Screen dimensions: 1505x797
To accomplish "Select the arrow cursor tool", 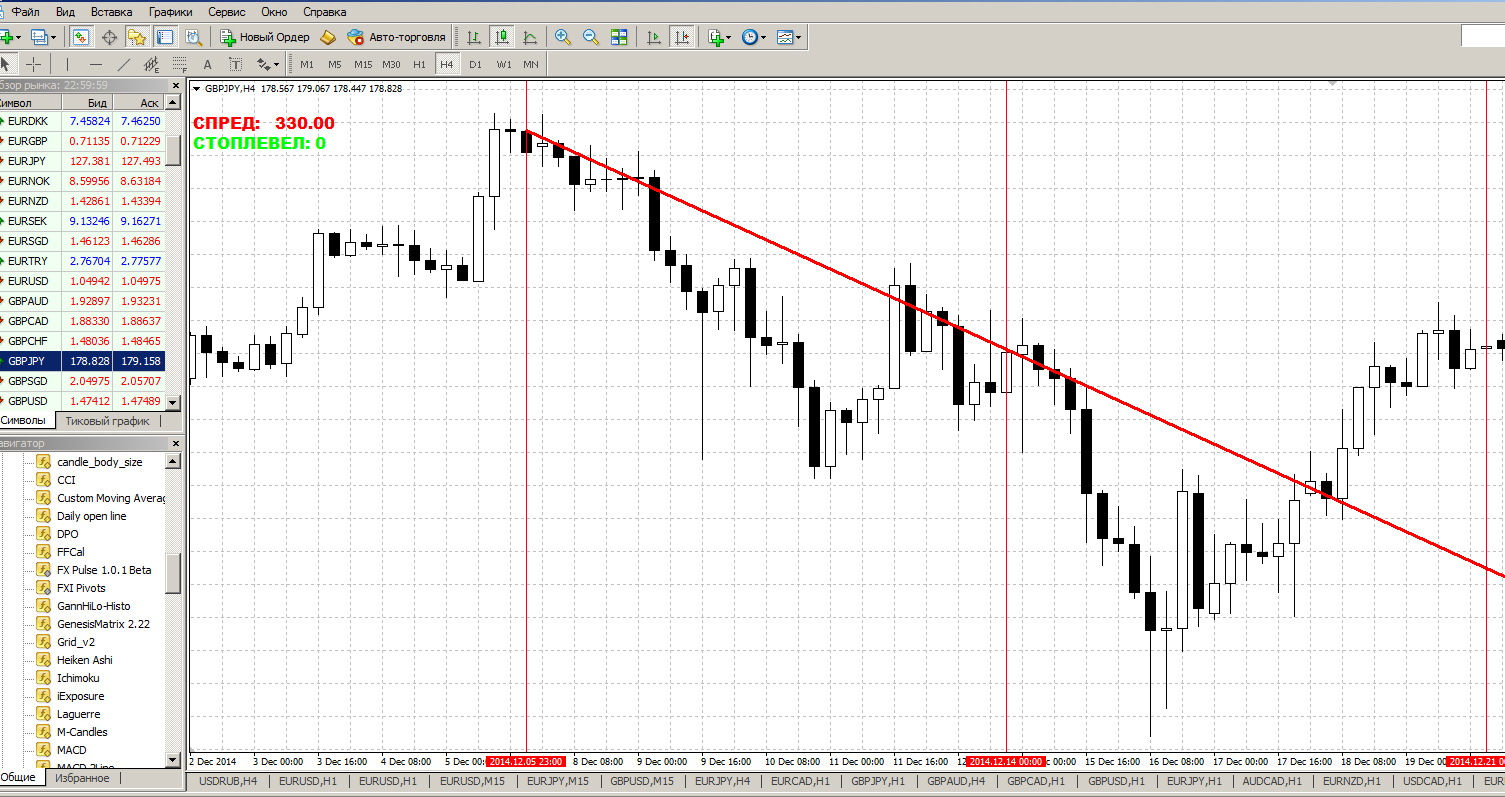I will pyautogui.click(x=6, y=64).
